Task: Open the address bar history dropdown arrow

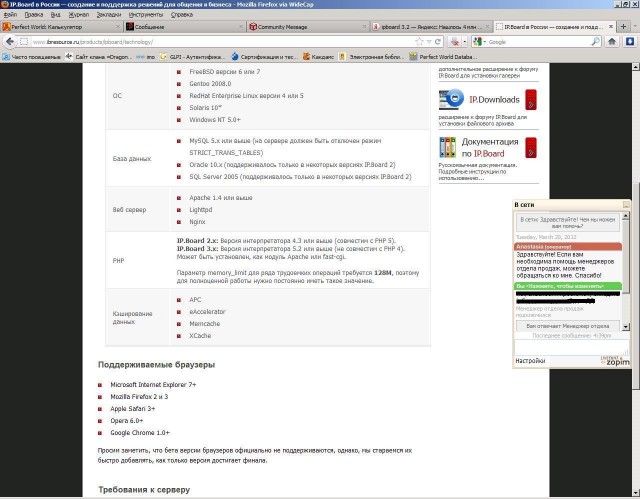Action: click(429, 42)
